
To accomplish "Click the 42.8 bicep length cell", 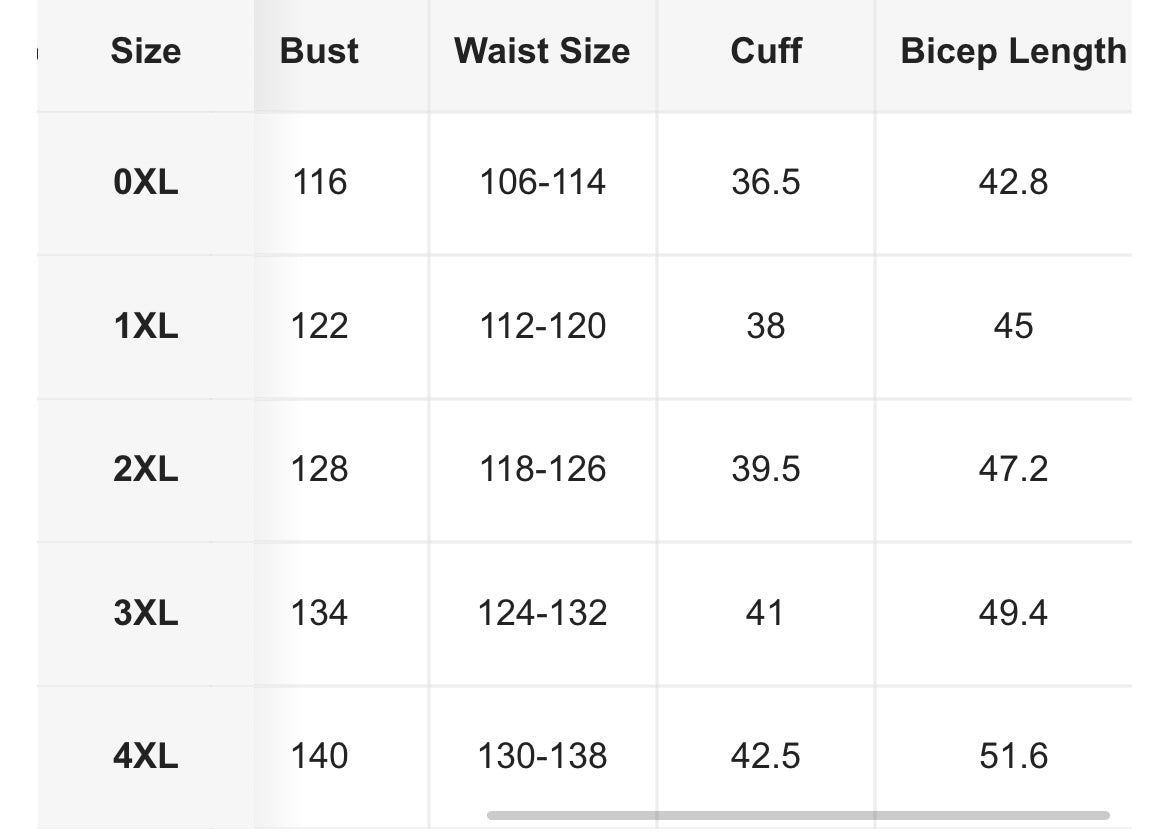I will tap(1013, 182).
